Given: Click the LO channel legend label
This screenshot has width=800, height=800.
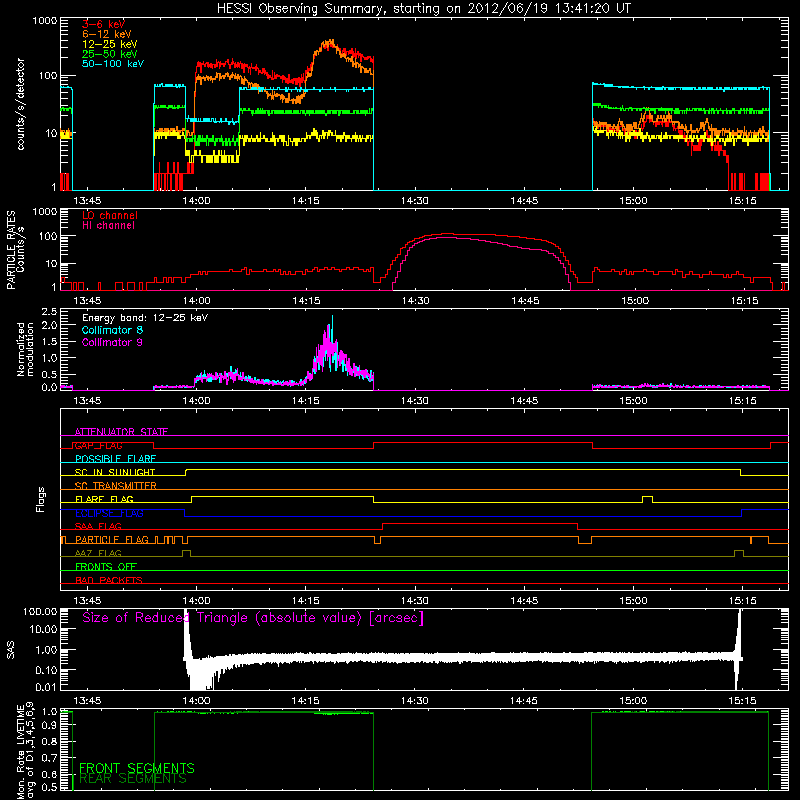Looking at the screenshot, I should tap(110, 215).
